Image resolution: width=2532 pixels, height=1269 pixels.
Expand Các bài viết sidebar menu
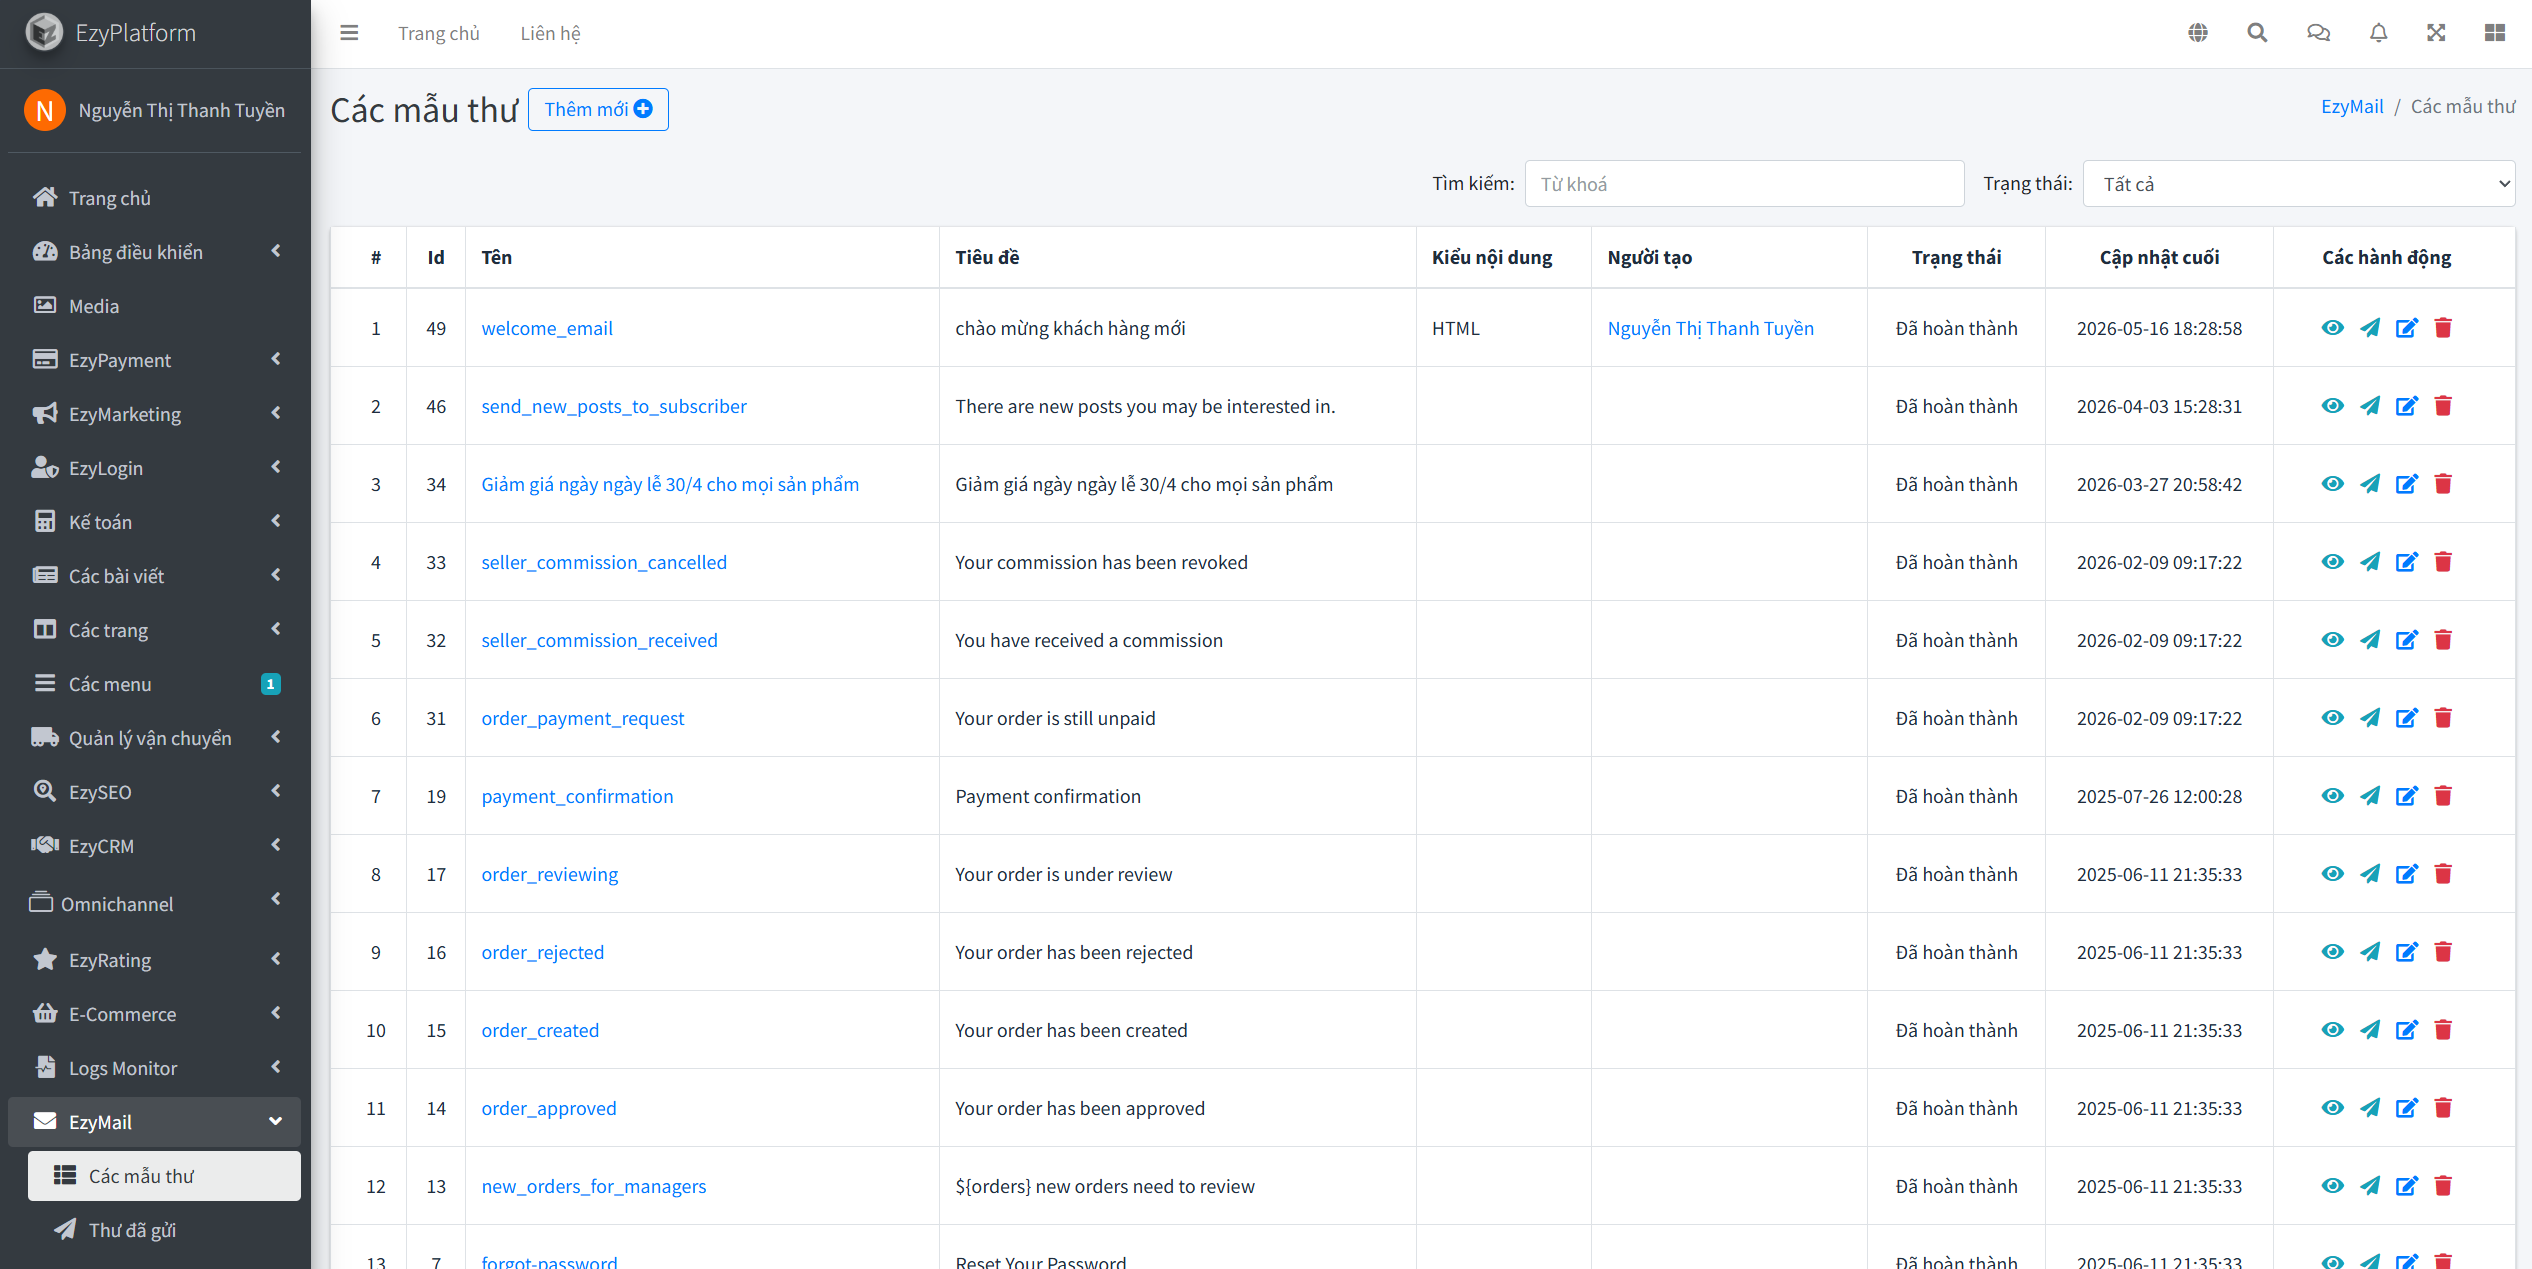pos(155,576)
